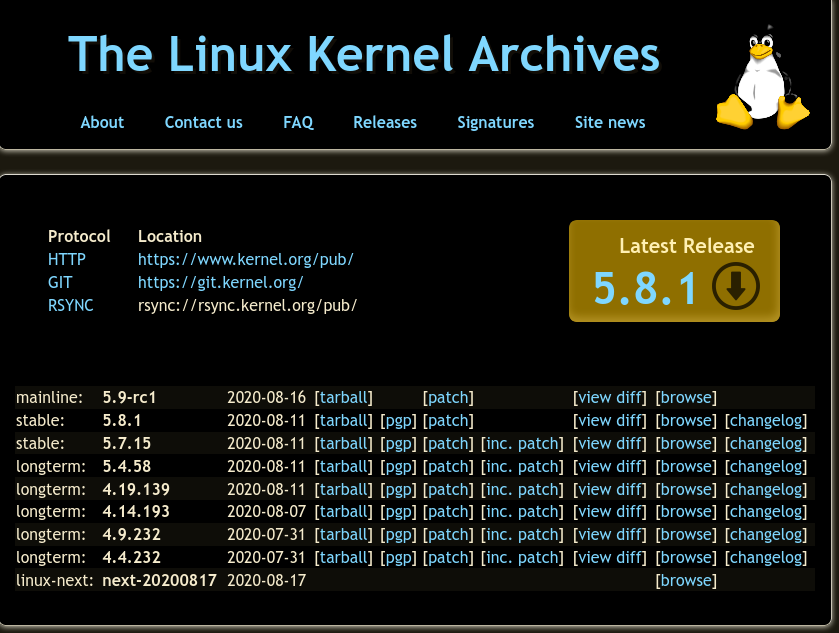Viewport: 839px width, 633px height.
Task: Open the RSYNC protocol link
Action: tap(71, 306)
